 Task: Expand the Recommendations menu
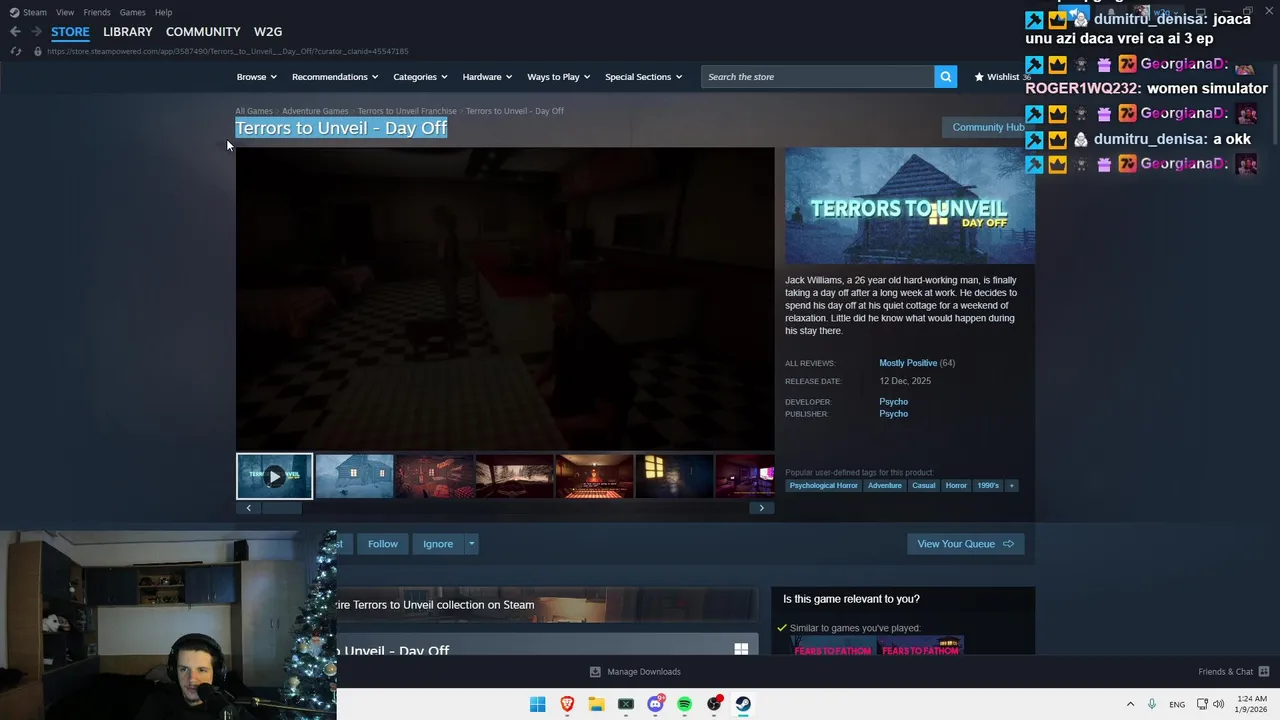pyautogui.click(x=335, y=77)
